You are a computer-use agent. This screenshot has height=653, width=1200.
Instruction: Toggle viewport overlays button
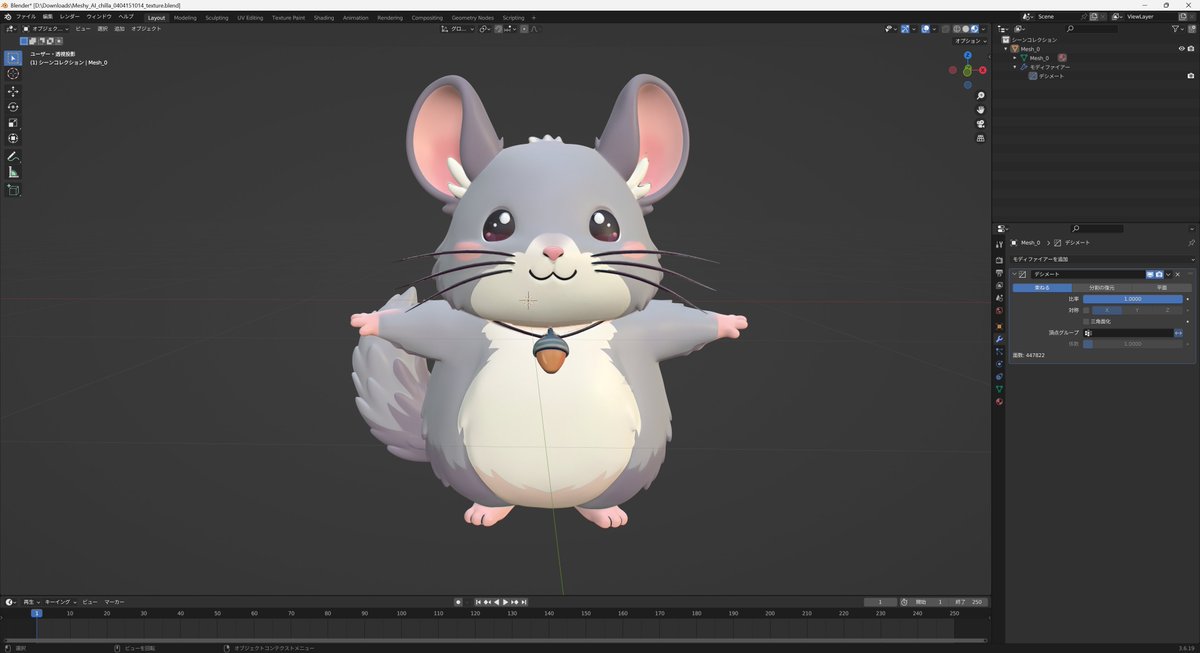pyautogui.click(x=924, y=29)
